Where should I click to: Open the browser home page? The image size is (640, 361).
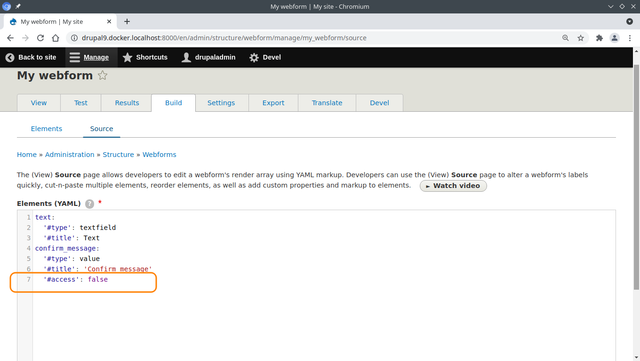(56, 38)
